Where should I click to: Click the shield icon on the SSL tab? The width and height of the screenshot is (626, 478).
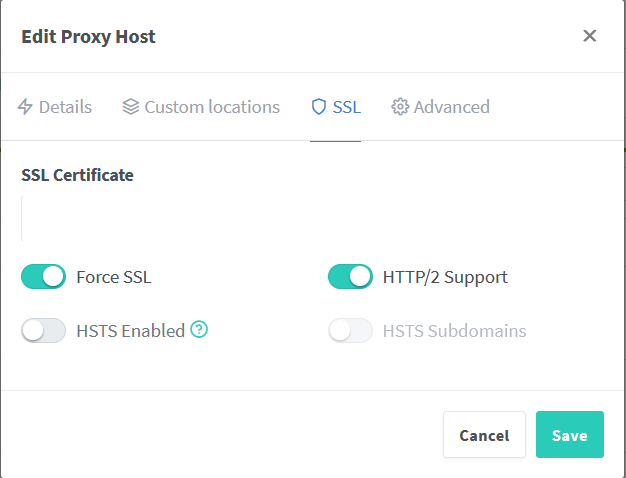coord(319,107)
